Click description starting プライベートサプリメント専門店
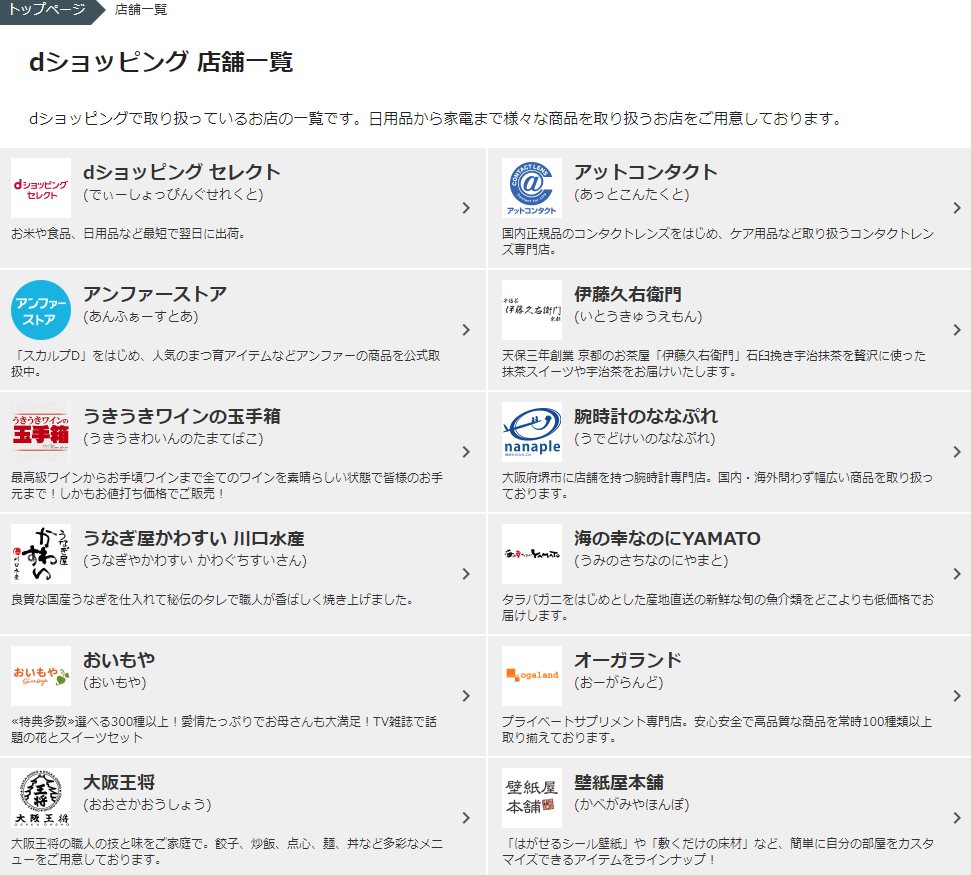Viewport: 971px width, 875px height. pyautogui.click(x=716, y=729)
